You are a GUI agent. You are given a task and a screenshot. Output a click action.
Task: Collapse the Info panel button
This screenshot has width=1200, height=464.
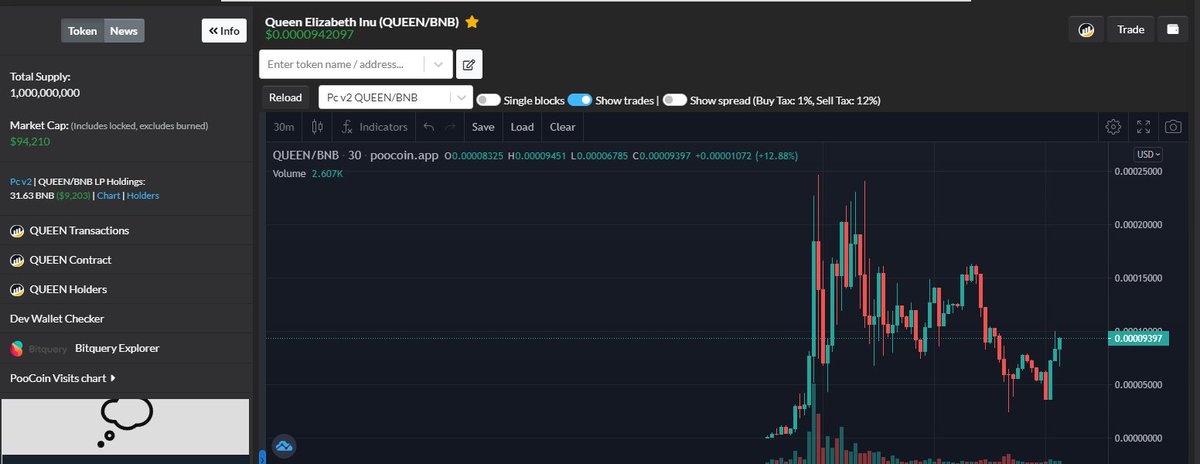tap(224, 31)
